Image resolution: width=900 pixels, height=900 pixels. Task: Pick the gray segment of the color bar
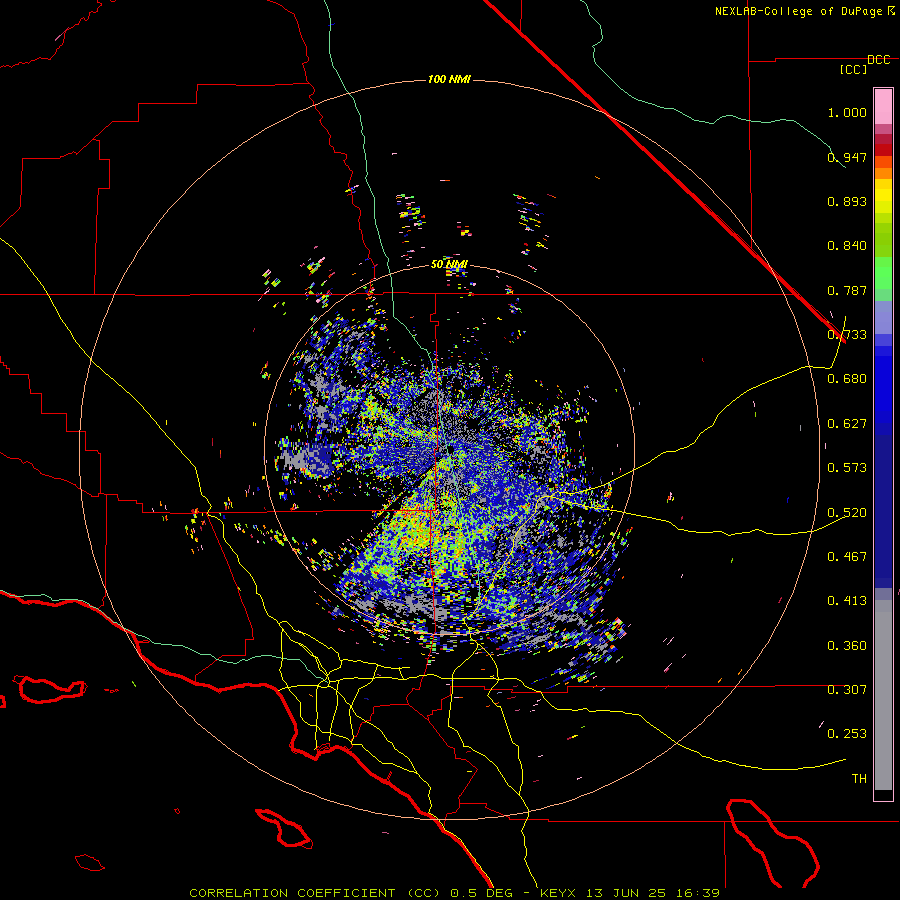tap(883, 695)
